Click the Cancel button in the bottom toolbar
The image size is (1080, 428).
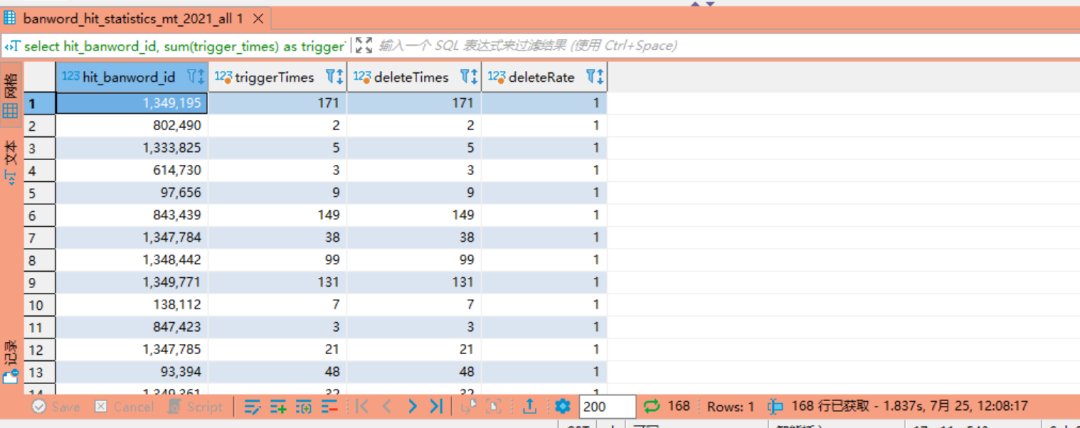click(124, 407)
